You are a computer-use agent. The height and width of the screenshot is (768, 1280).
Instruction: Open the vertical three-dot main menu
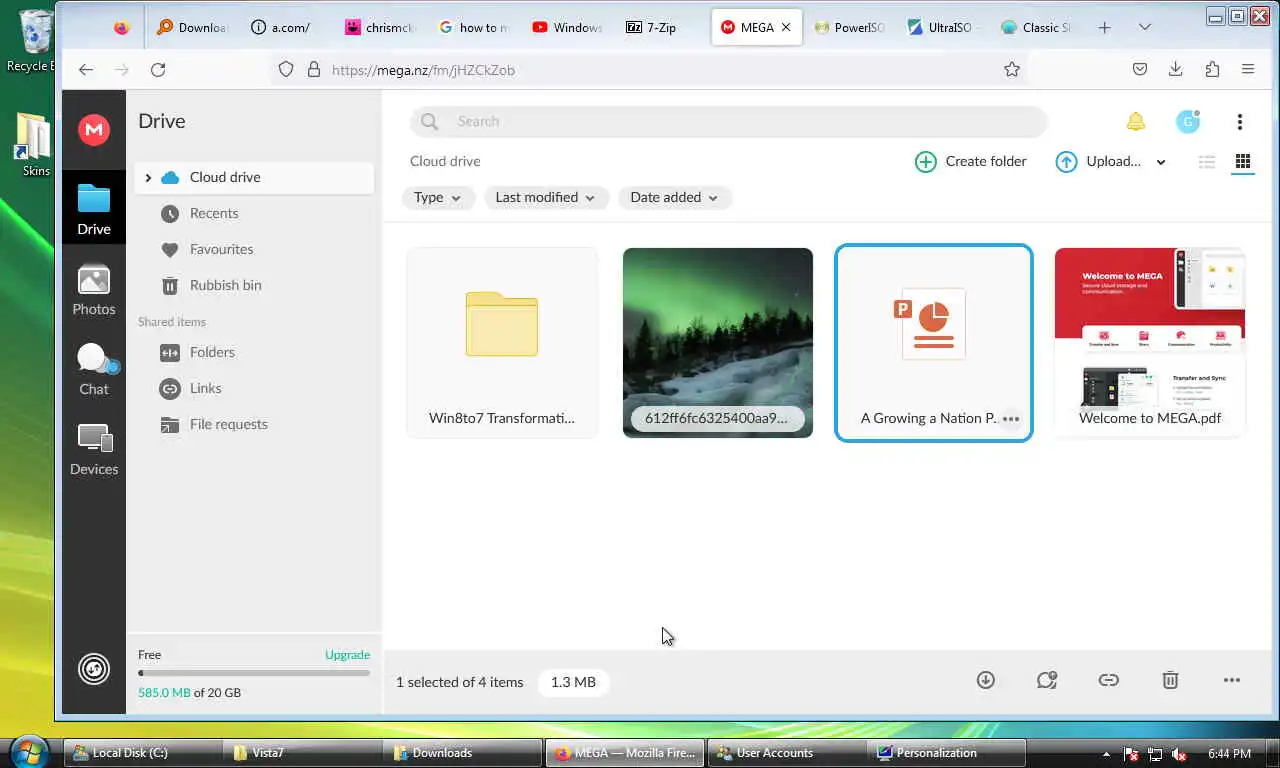(1239, 121)
